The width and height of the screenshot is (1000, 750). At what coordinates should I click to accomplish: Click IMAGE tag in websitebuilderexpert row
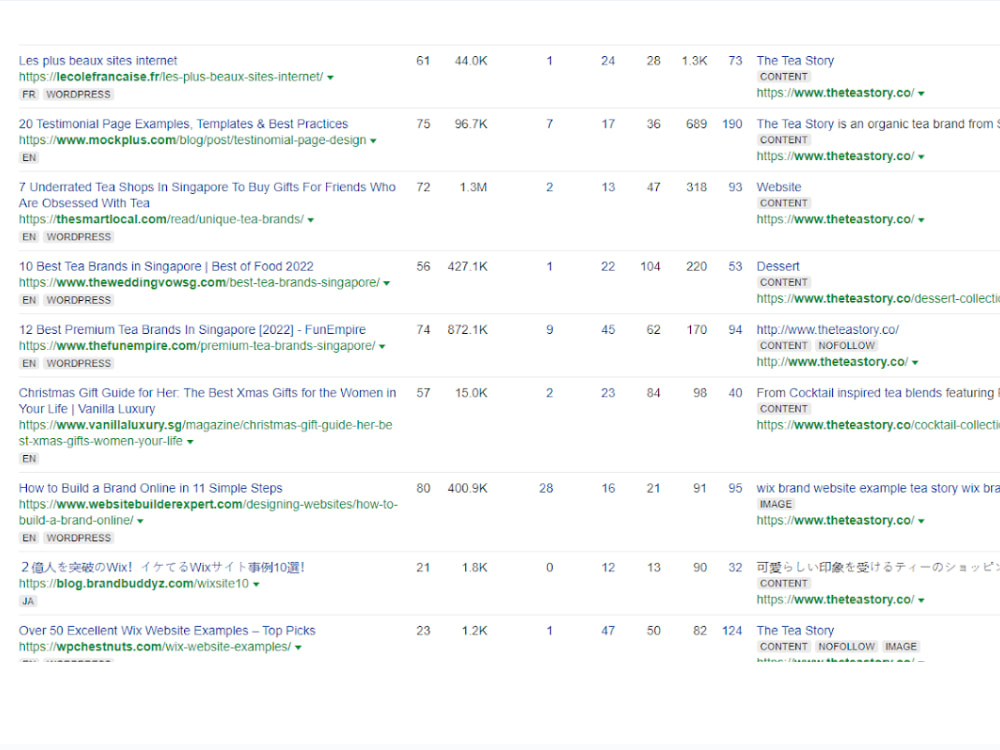(776, 504)
